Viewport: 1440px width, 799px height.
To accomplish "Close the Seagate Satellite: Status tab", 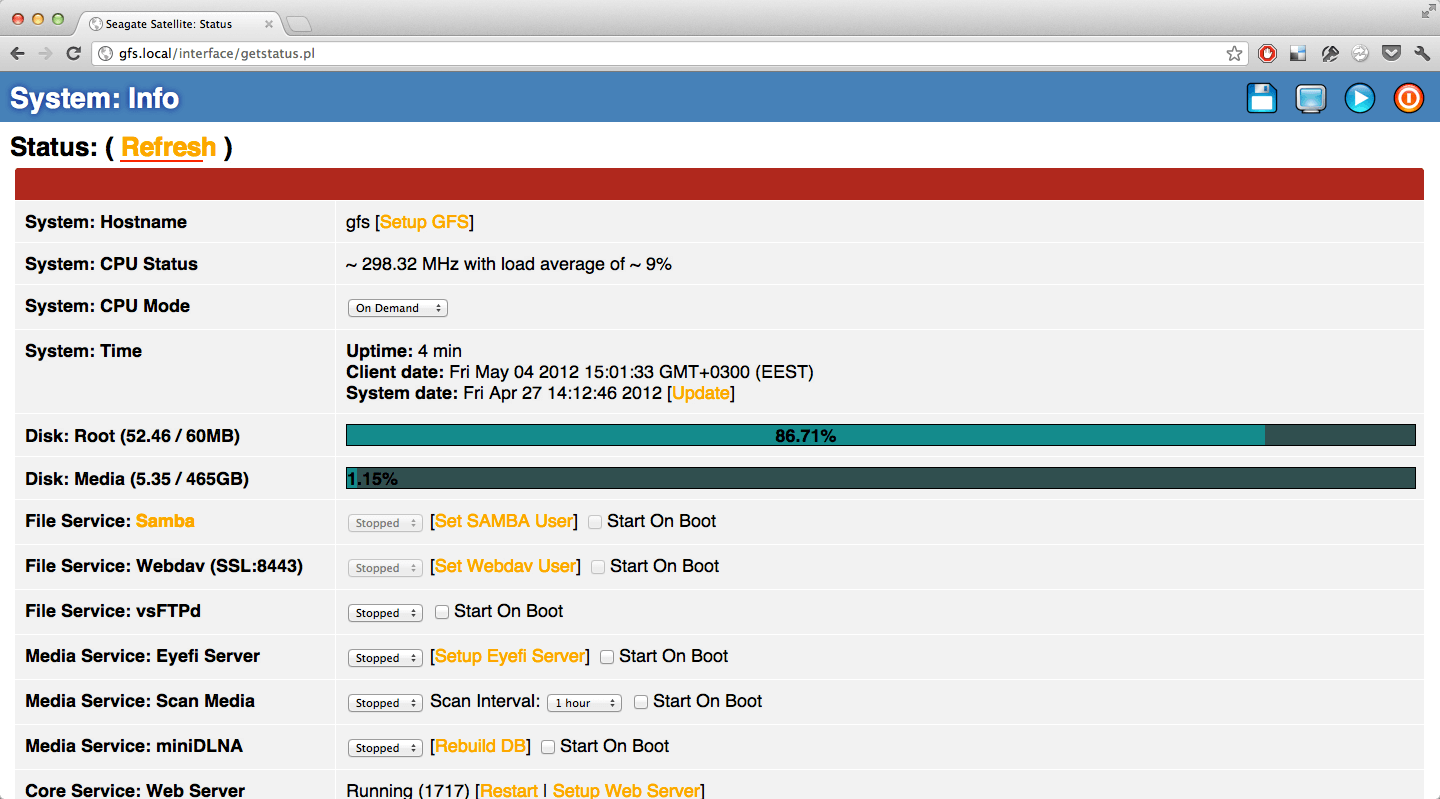I will coord(268,24).
